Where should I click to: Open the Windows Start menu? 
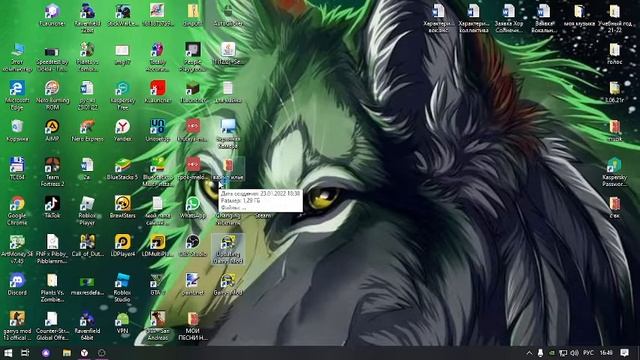(7, 353)
